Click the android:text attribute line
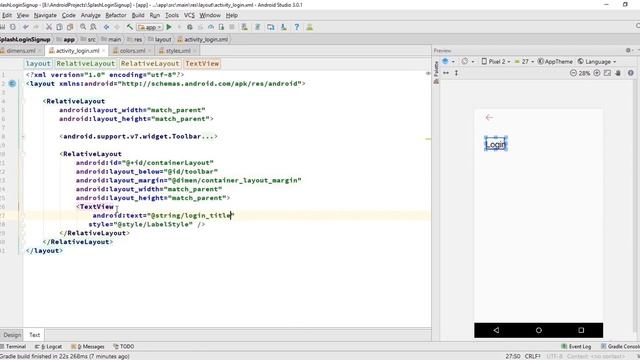 coord(164,216)
